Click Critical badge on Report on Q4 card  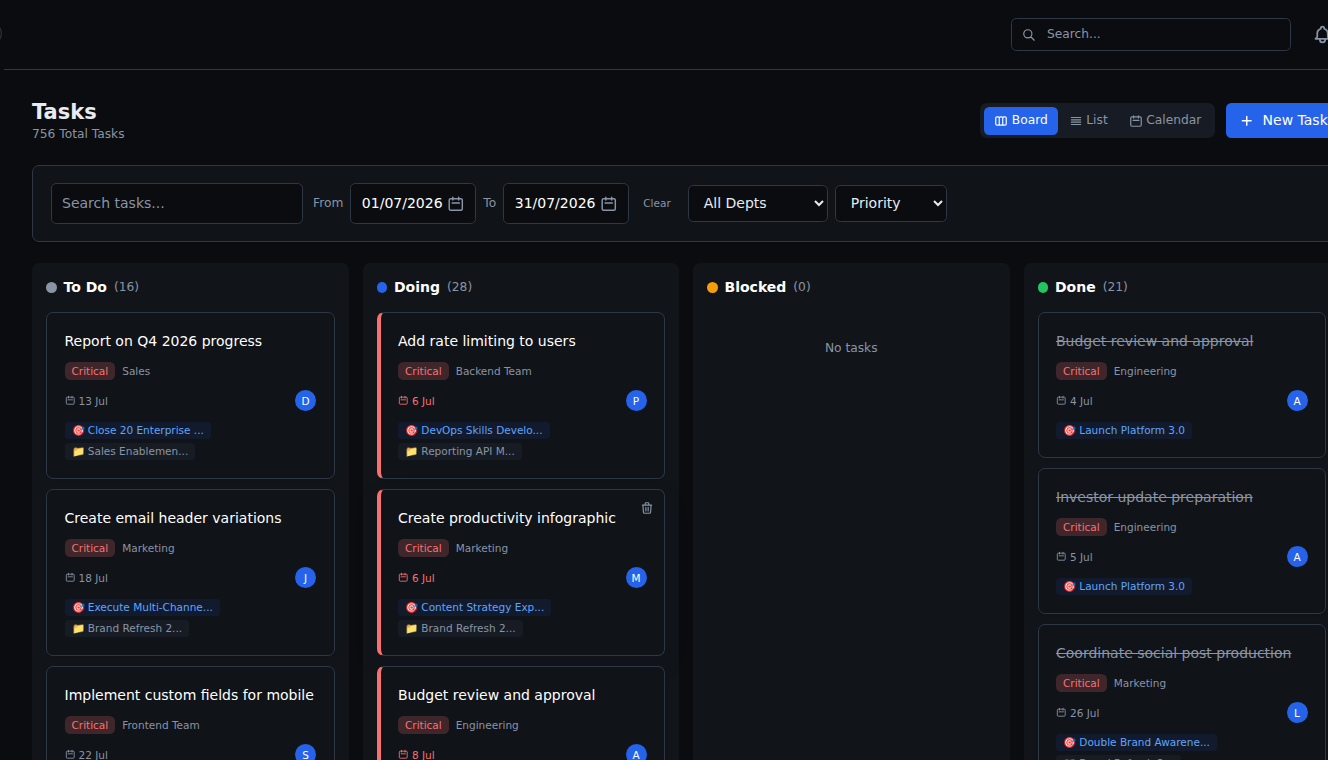click(x=90, y=371)
